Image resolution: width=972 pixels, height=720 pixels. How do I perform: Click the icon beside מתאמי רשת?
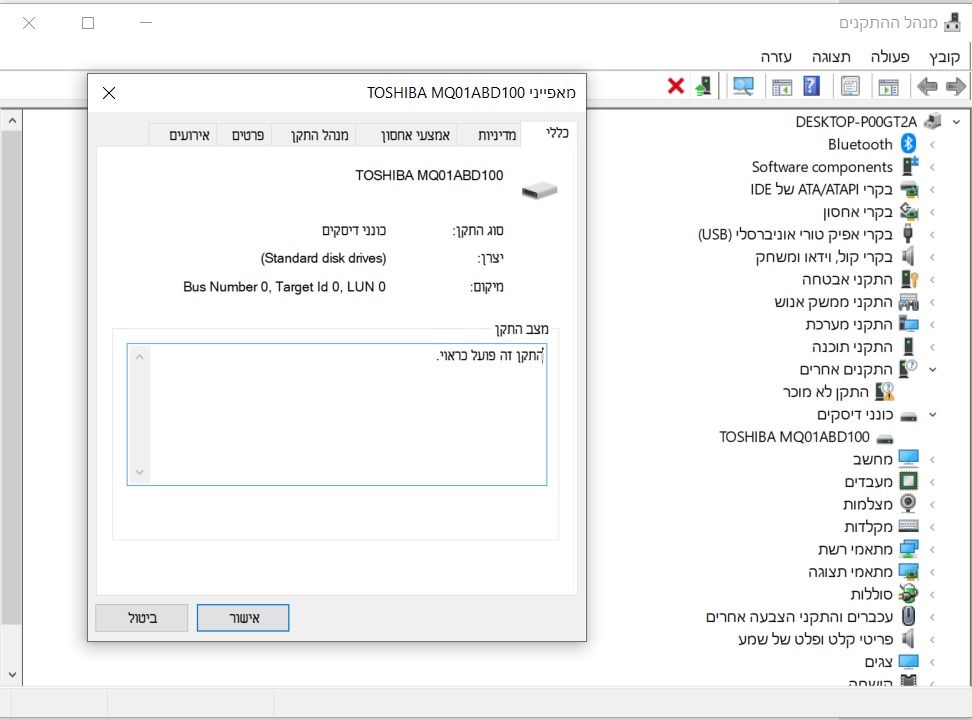pos(909,549)
